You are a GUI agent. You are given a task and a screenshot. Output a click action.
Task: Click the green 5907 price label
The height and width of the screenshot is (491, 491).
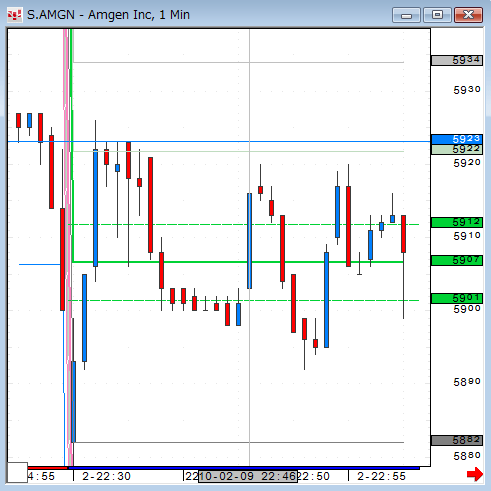tap(457, 260)
